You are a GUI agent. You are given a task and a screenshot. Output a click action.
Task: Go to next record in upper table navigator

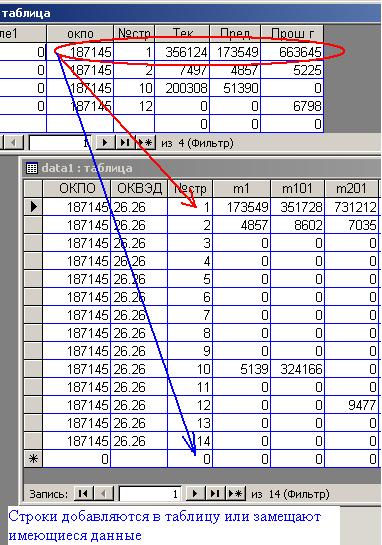click(x=105, y=143)
